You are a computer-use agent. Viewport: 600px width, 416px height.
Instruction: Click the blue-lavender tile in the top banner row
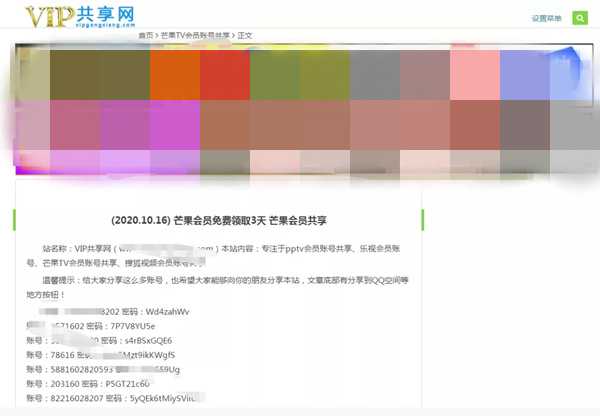[524, 72]
